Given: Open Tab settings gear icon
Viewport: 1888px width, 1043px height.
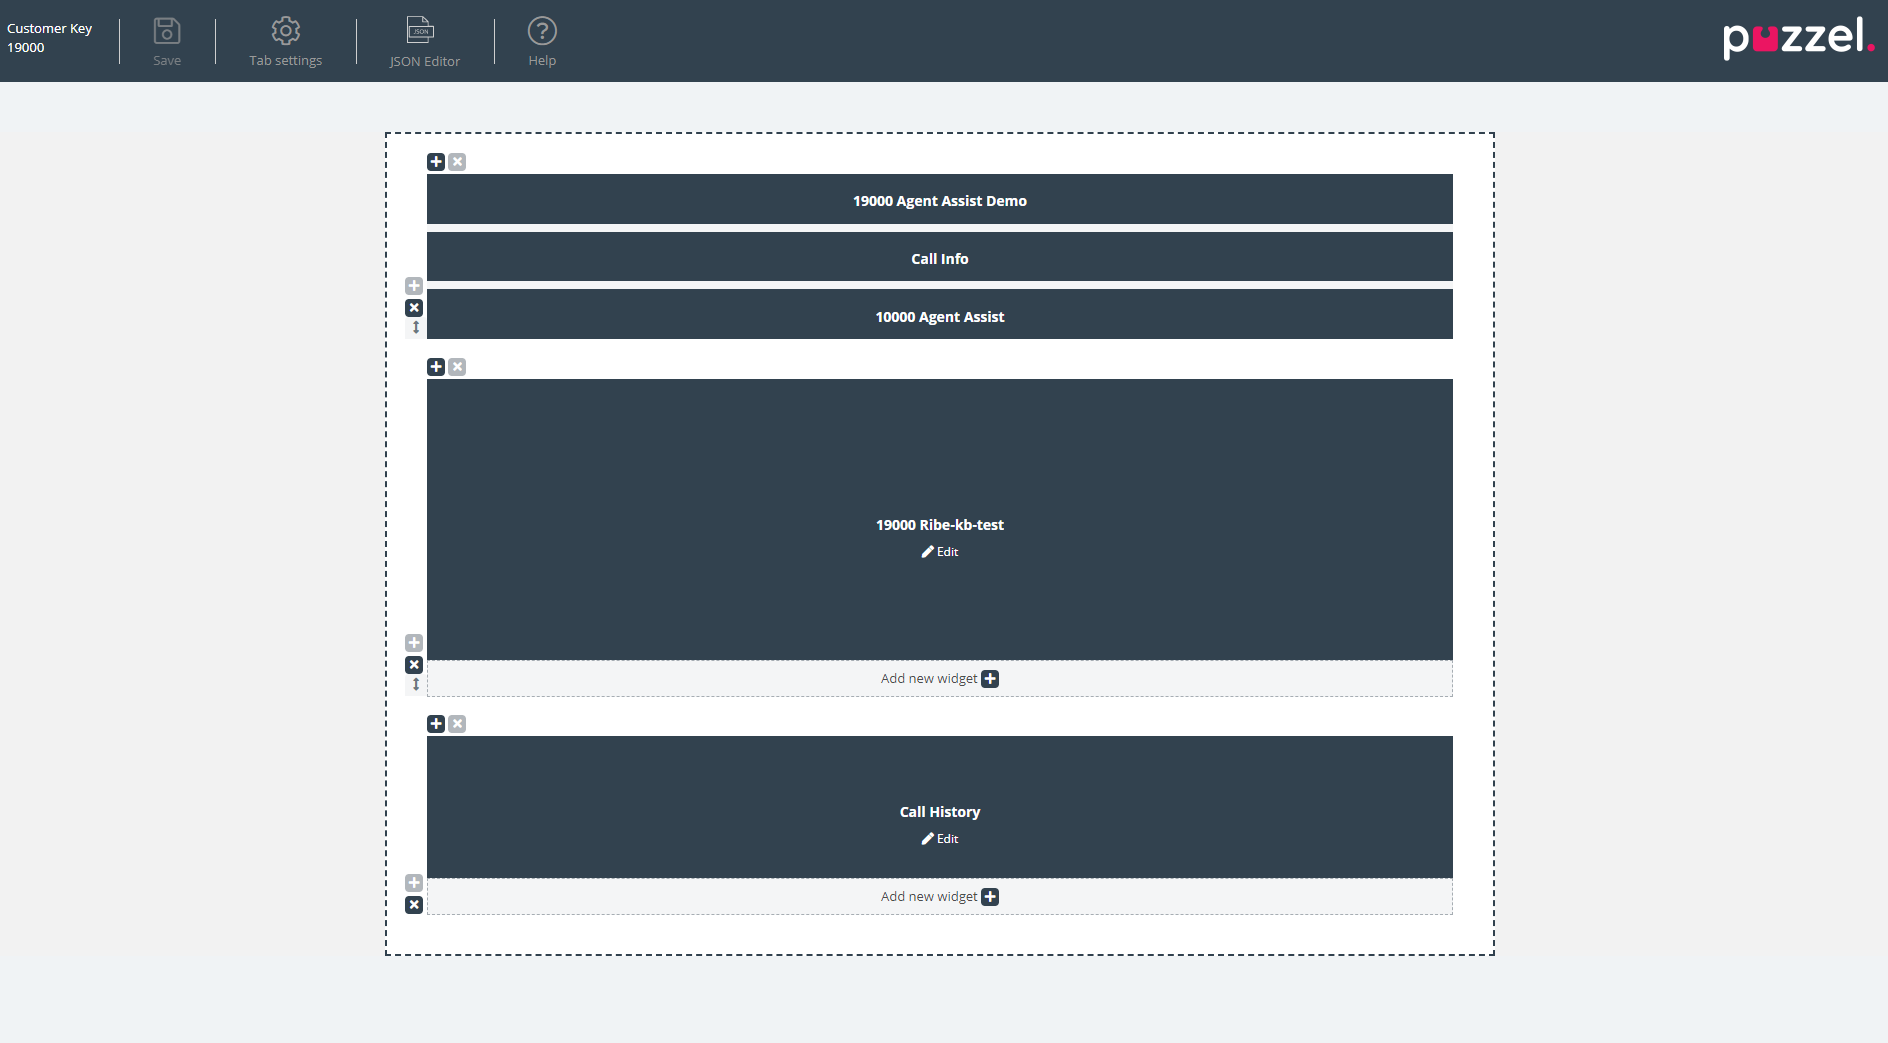Looking at the screenshot, I should 286,32.
